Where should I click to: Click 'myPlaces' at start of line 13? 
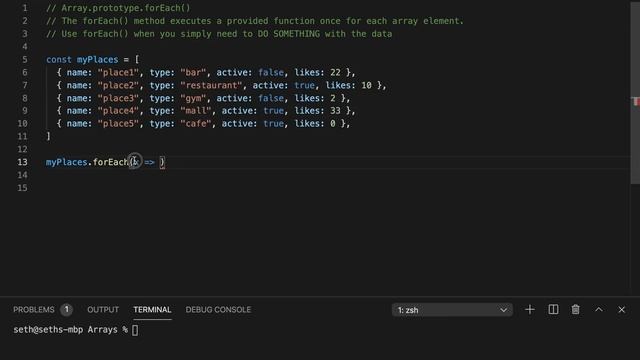tap(67, 162)
